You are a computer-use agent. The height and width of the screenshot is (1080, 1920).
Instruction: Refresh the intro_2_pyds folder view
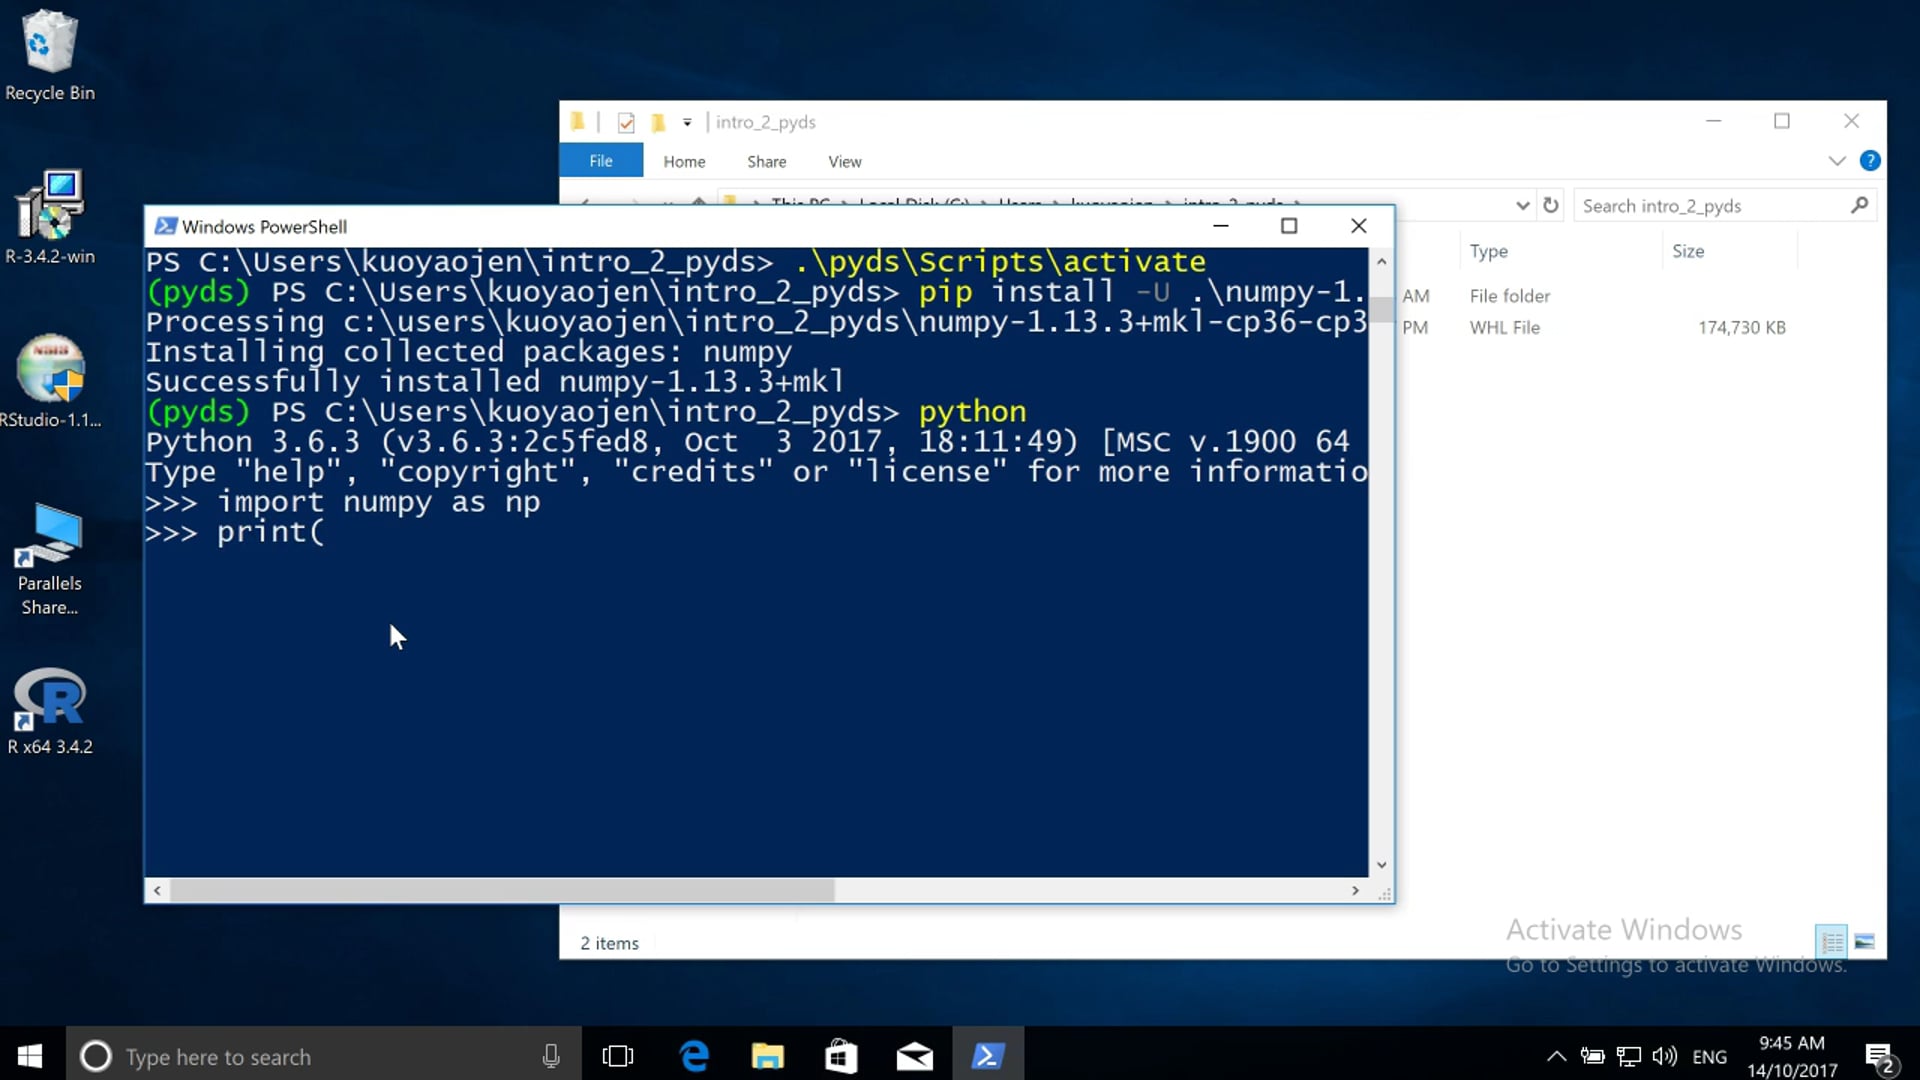tap(1551, 205)
